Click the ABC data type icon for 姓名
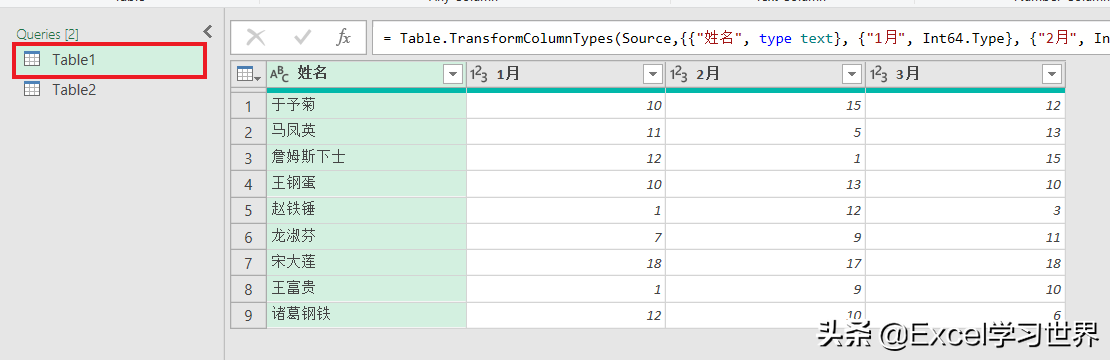Screen dimensions: 1110x360 pyautogui.click(x=281, y=74)
